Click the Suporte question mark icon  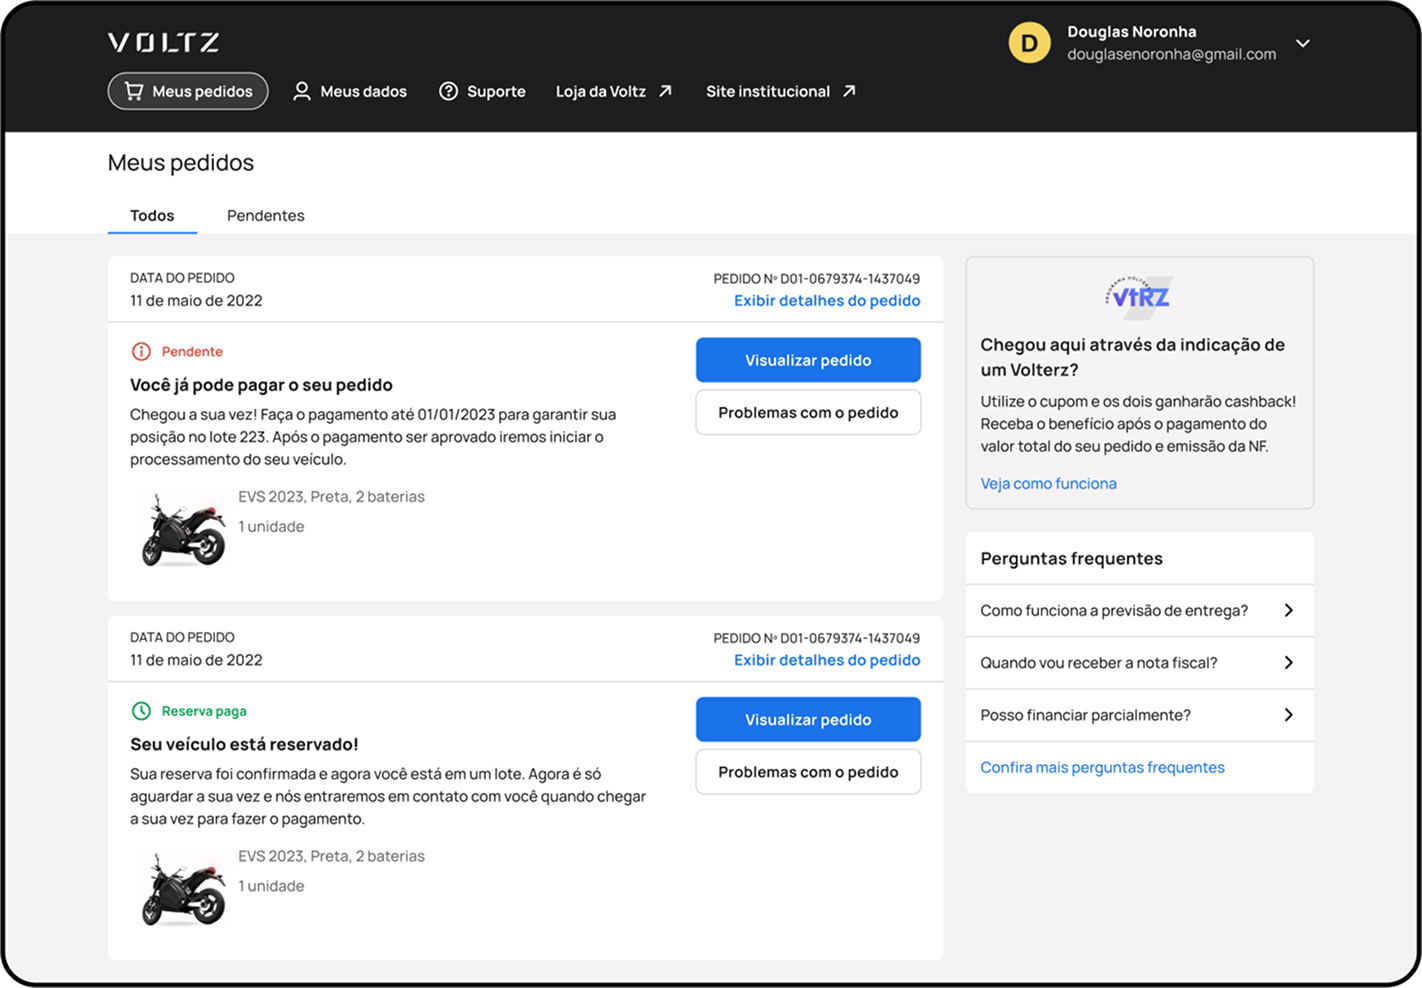[x=449, y=91]
